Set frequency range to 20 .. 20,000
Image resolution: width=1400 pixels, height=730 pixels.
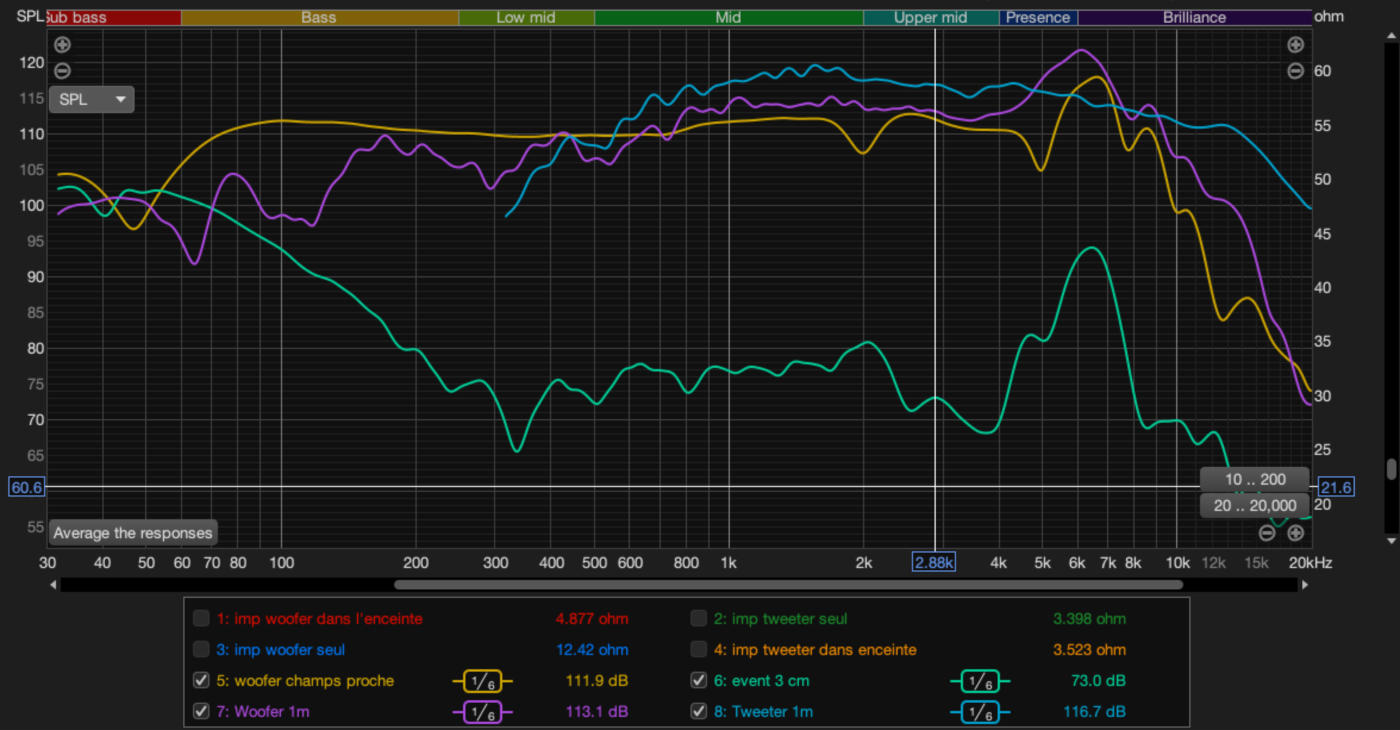pyautogui.click(x=1254, y=506)
